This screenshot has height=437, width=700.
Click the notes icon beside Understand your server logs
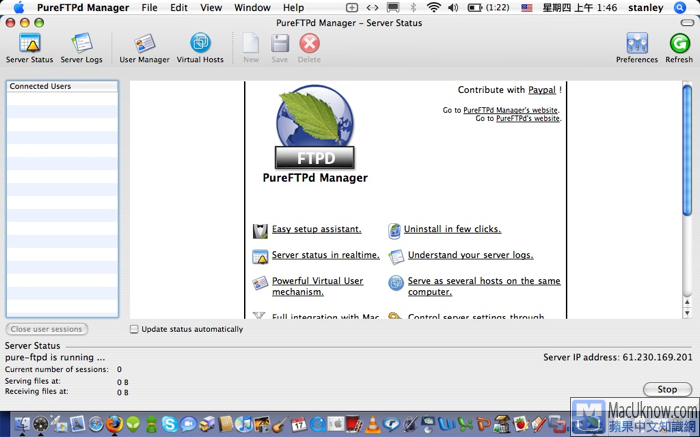(396, 257)
